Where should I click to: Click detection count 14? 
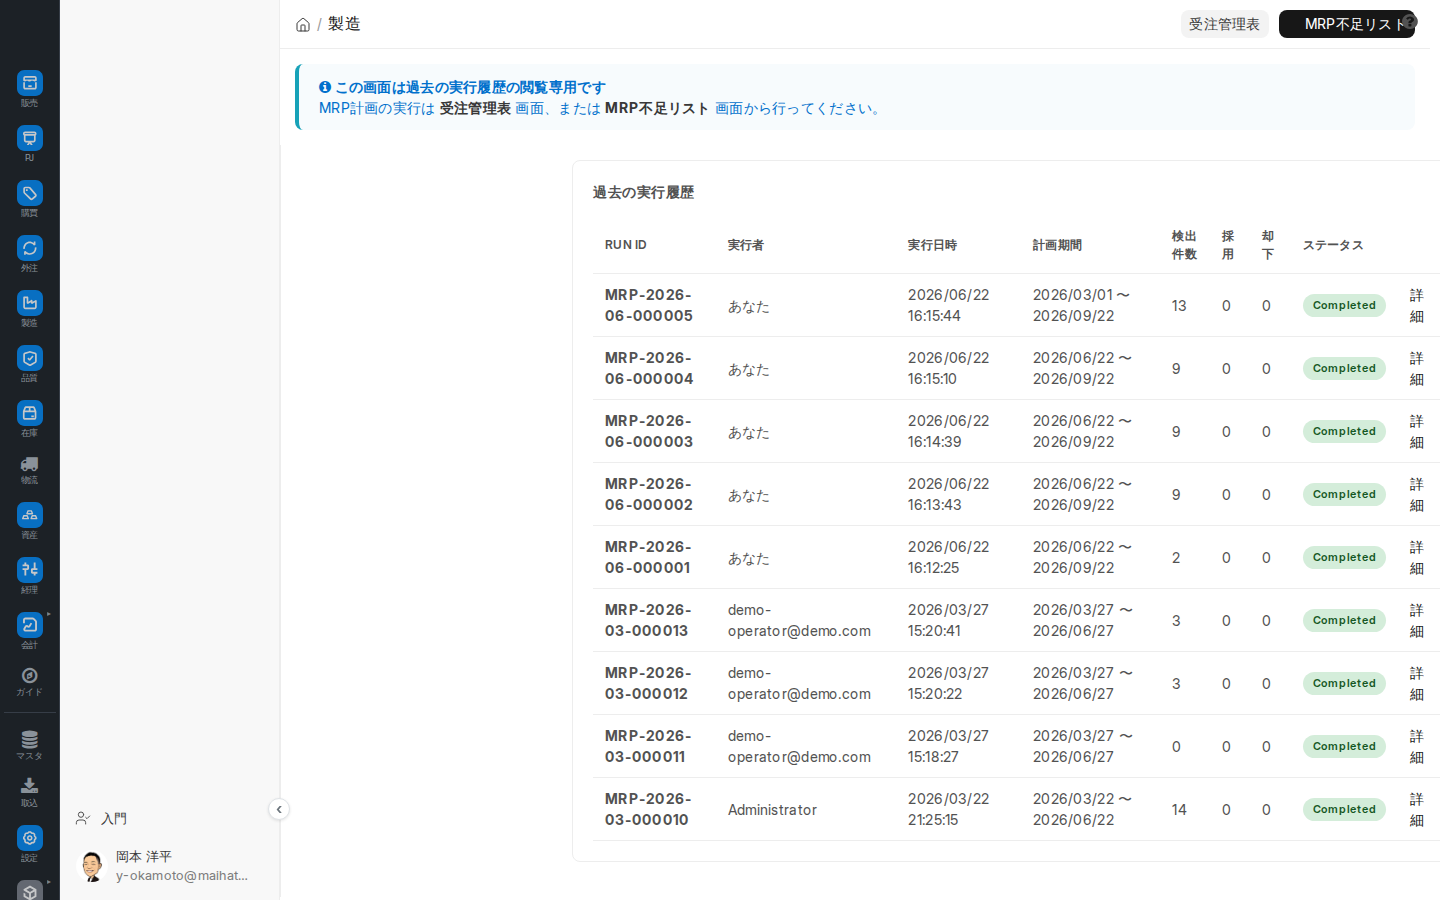click(x=1179, y=810)
